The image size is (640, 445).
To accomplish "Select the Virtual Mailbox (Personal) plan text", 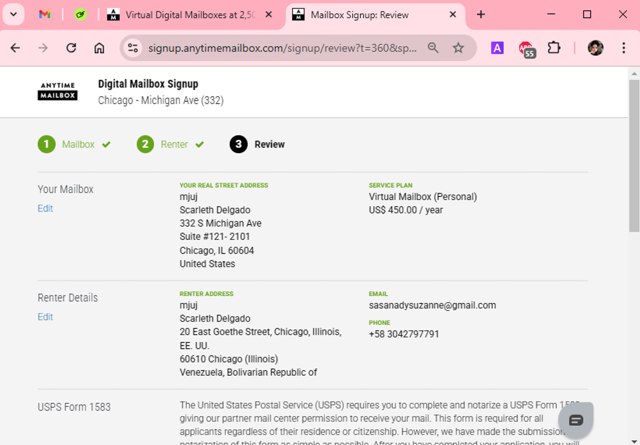I will pyautogui.click(x=422, y=196).
